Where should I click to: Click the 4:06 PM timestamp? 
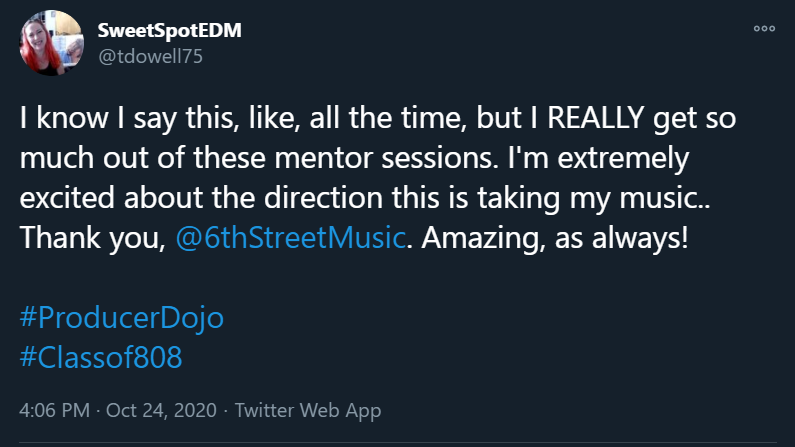[x=53, y=410]
